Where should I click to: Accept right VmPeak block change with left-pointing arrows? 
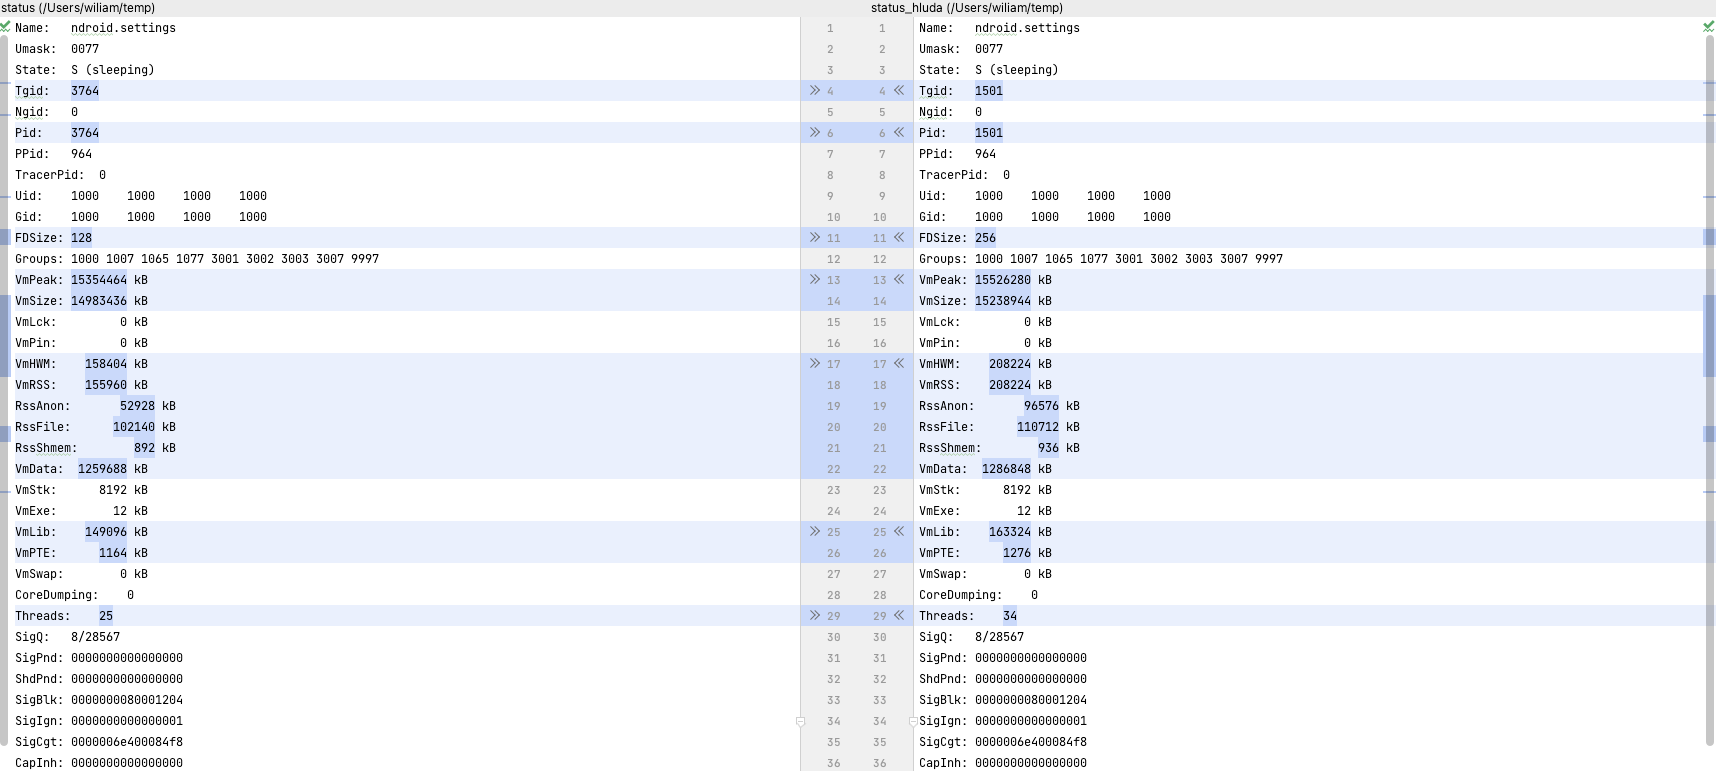tap(899, 279)
